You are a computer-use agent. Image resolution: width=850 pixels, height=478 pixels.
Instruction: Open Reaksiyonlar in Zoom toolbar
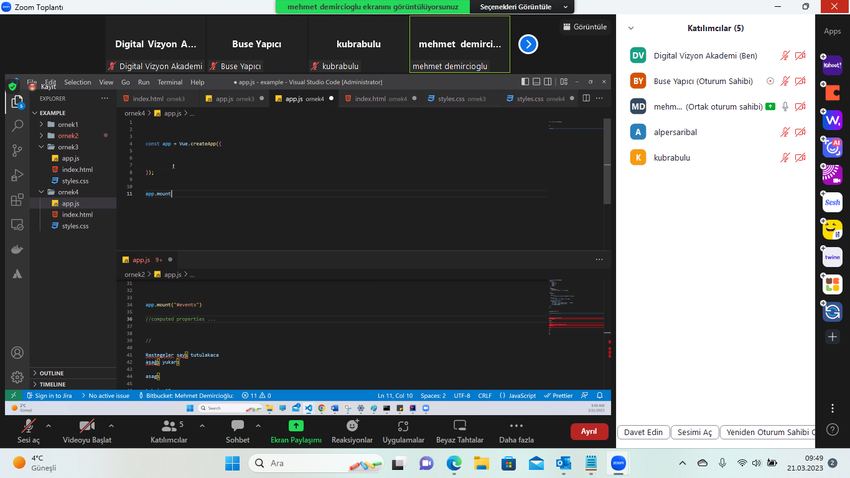click(x=352, y=431)
